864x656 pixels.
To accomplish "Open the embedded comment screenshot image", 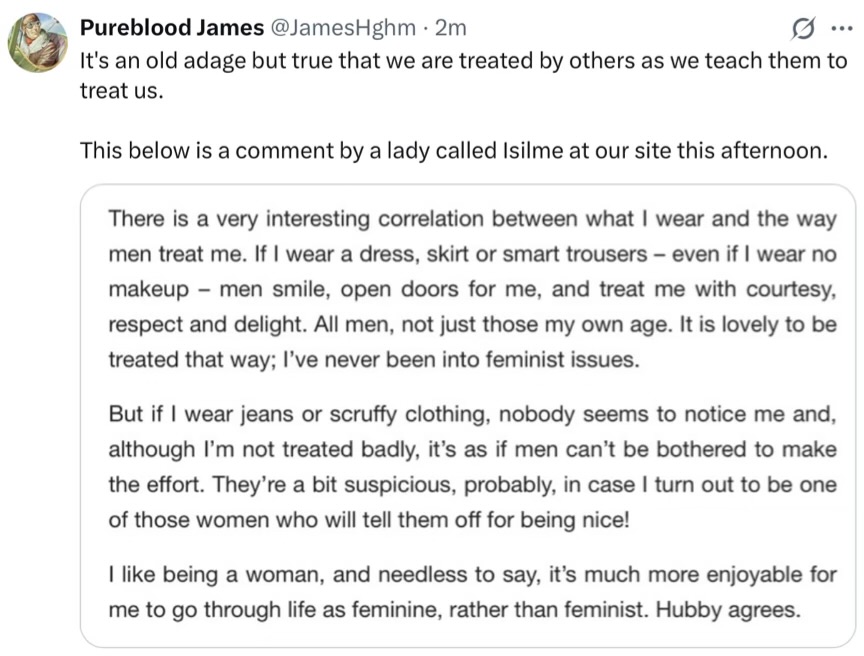I will [468, 416].
